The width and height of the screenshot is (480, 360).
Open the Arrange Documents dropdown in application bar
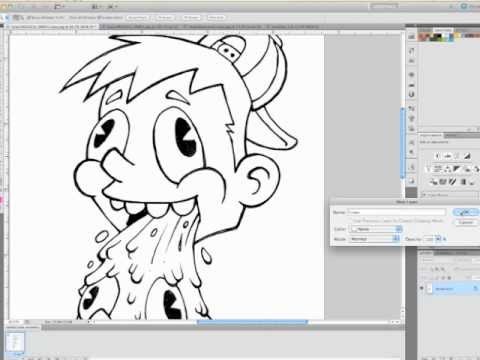point(97,6)
